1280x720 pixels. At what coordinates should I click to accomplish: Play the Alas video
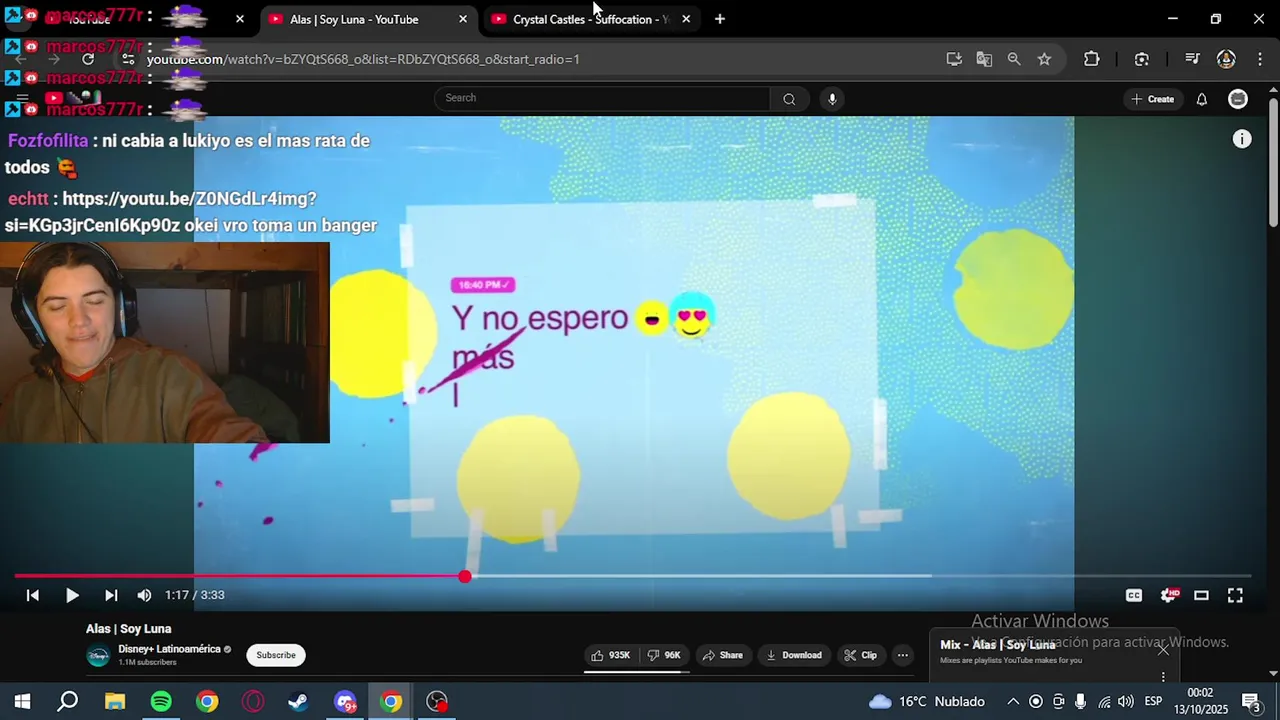pyautogui.click(x=72, y=595)
